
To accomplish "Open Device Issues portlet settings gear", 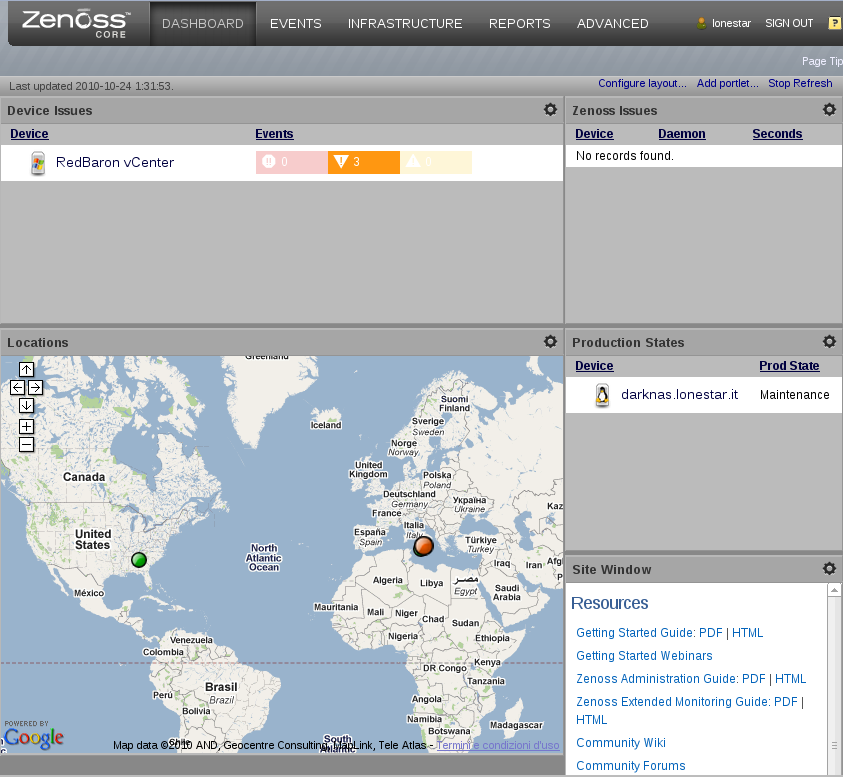I will tap(550, 110).
